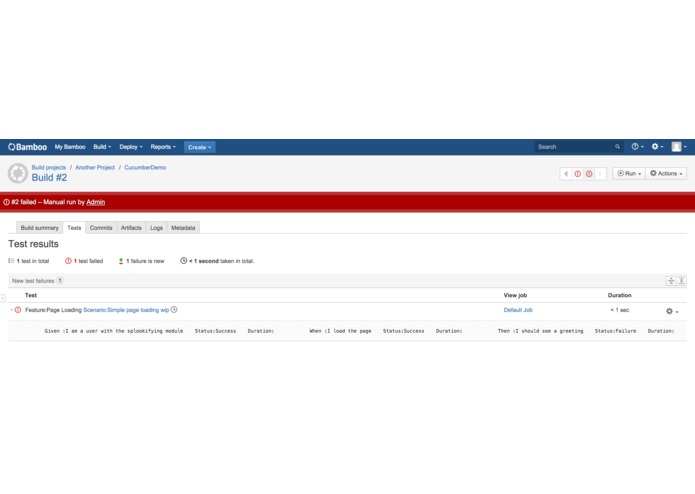Select the Tests tab

(74, 228)
